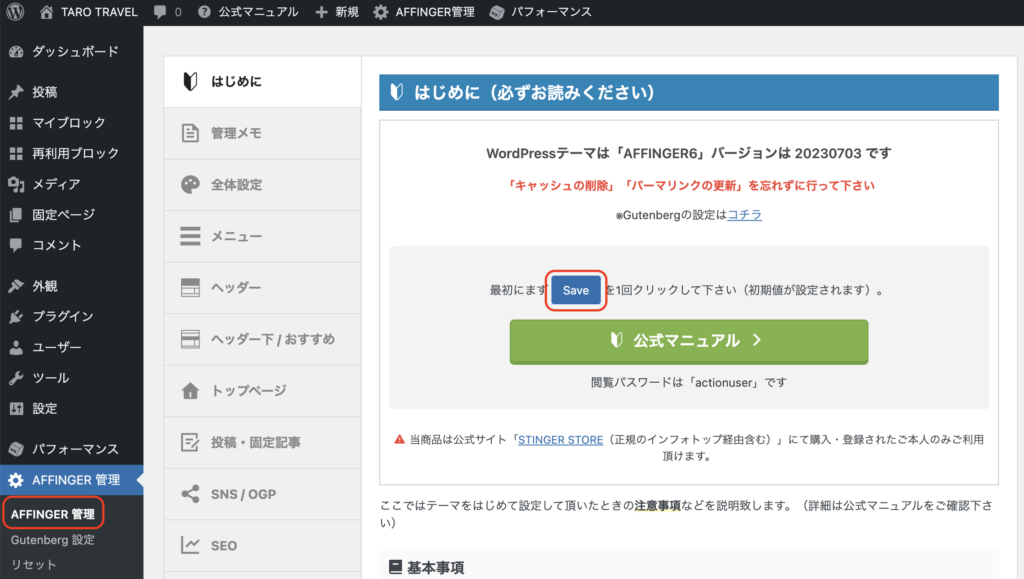Viewport: 1024px width, 579px height.
Task: Click the パフォーマンス cube icon in sidebar
Action: 16,449
